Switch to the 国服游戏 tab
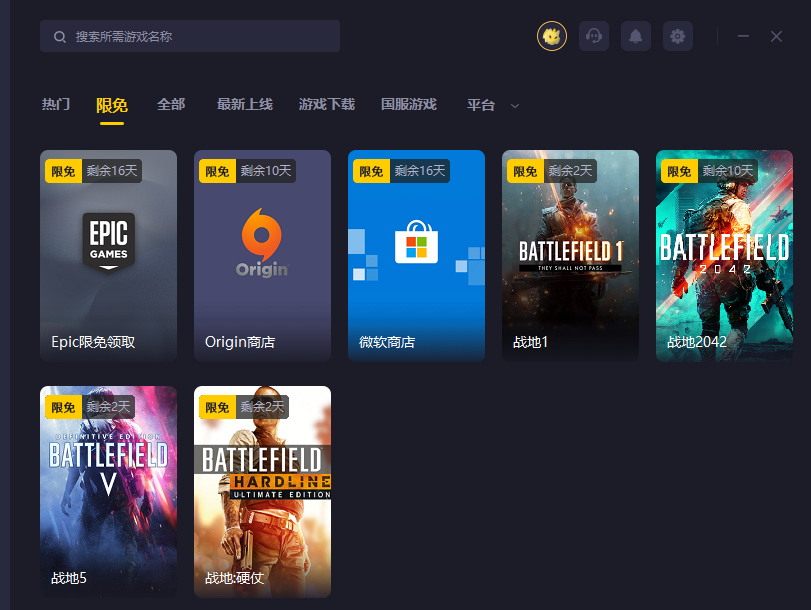This screenshot has width=811, height=610. click(409, 105)
